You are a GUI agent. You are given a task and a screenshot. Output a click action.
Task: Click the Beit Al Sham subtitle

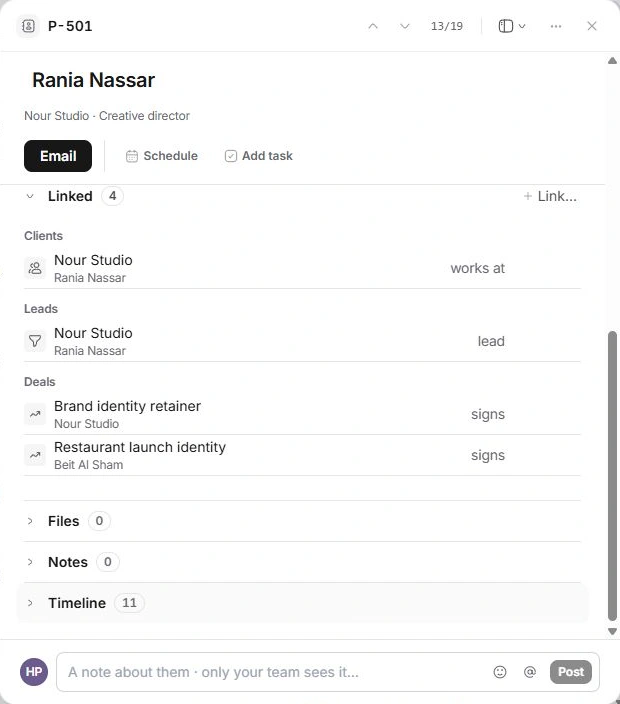pos(88,465)
